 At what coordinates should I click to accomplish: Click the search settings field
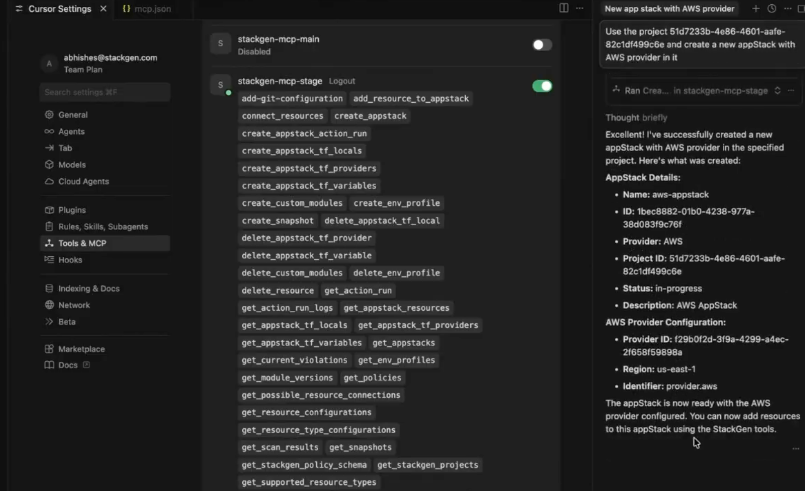pyautogui.click(x=105, y=92)
